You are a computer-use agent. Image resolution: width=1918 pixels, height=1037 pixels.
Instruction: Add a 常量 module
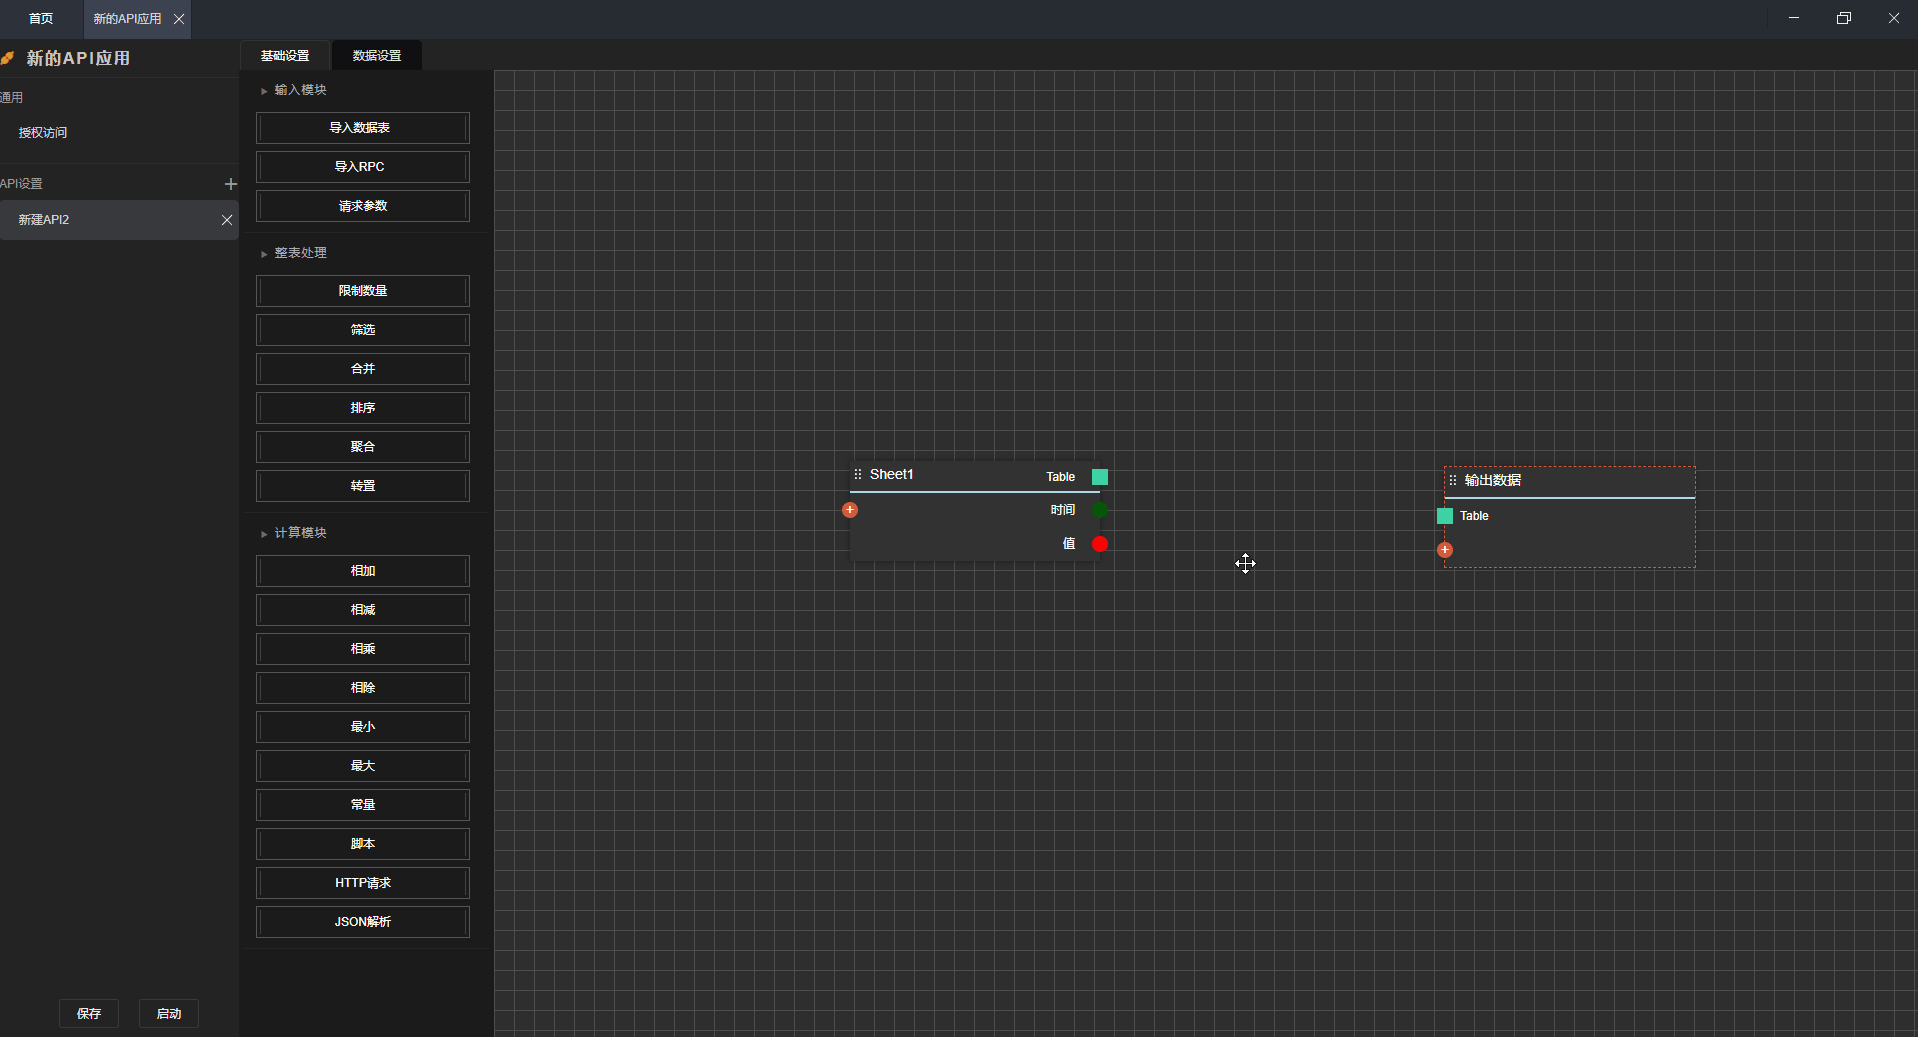363,805
